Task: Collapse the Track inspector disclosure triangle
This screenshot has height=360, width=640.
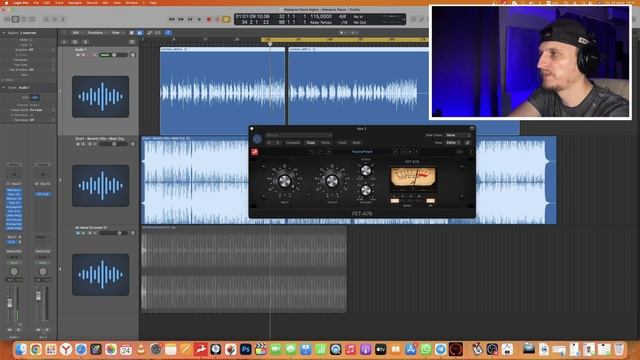Action: coord(4,87)
